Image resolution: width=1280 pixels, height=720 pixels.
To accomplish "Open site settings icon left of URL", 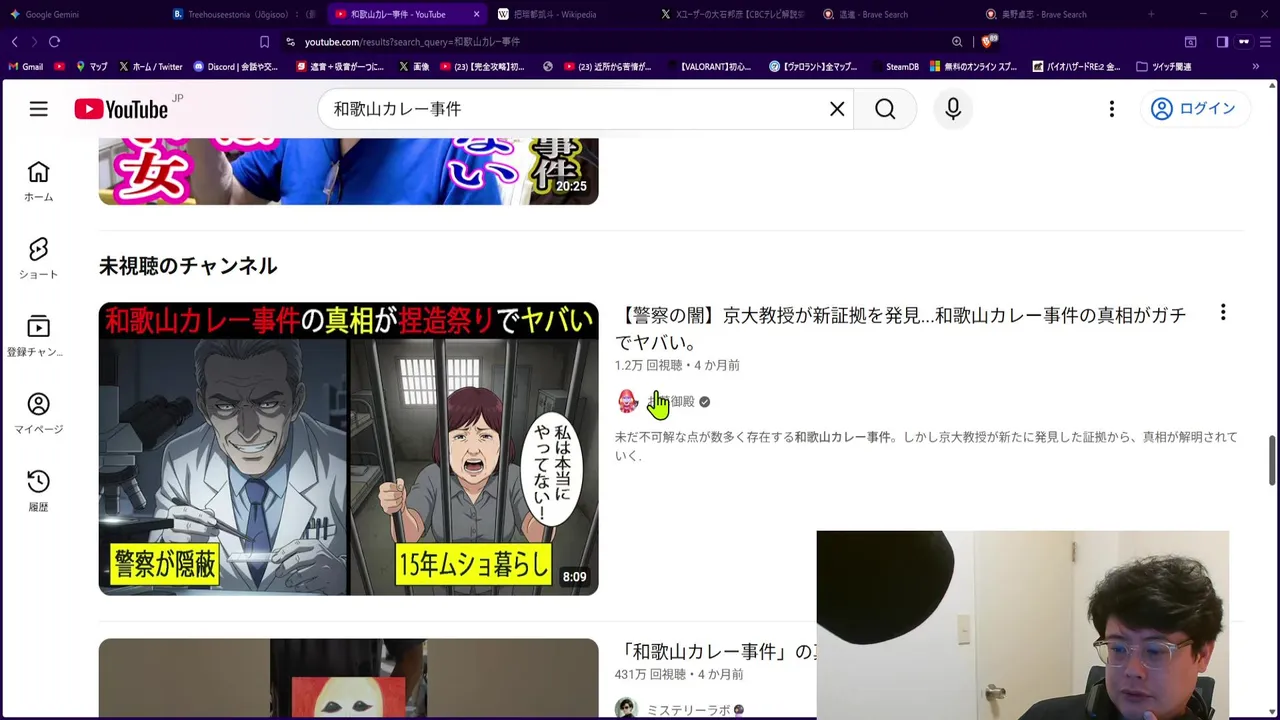I will click(290, 42).
